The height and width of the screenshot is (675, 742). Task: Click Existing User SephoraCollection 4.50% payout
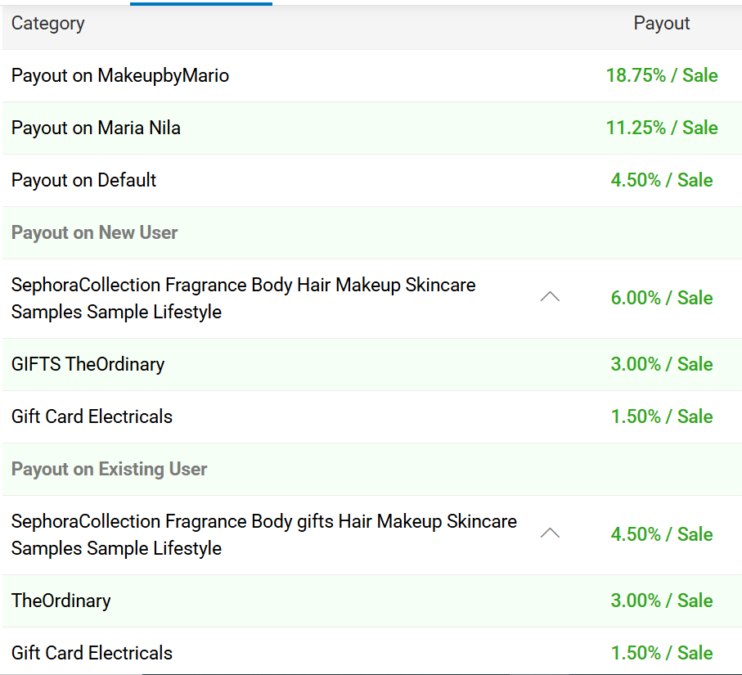pos(661,534)
